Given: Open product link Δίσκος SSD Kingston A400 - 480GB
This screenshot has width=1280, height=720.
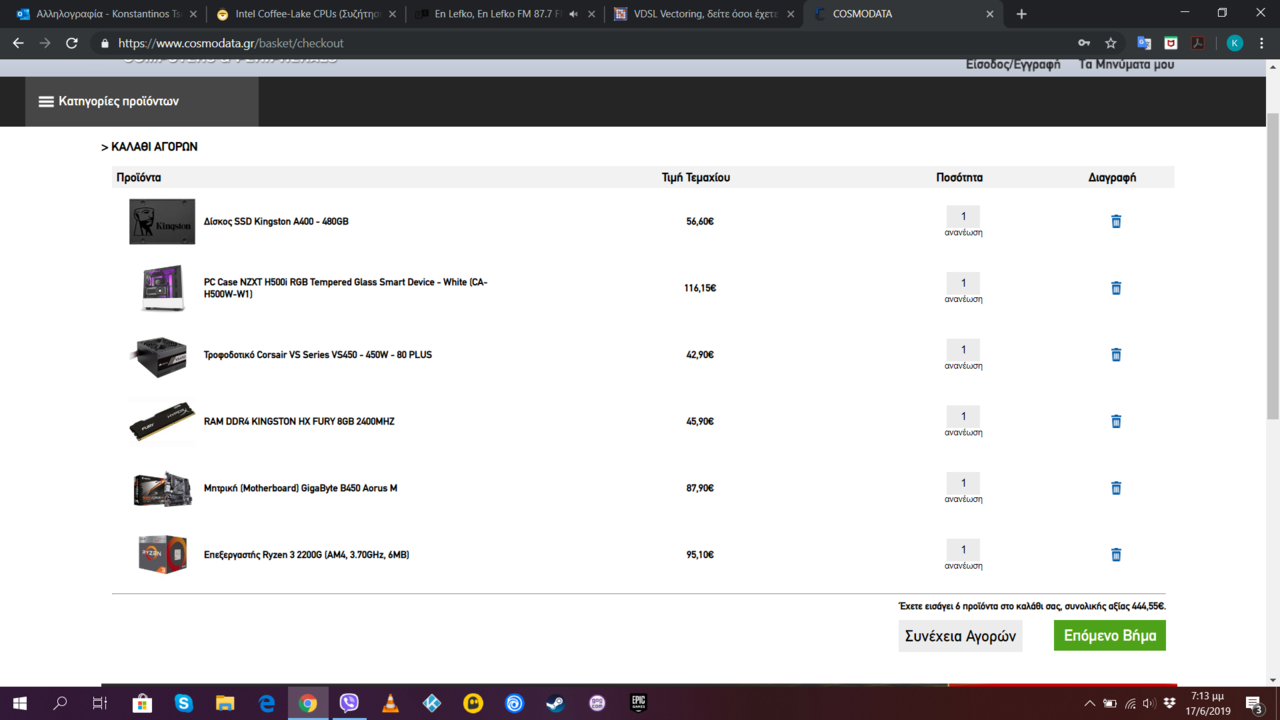Looking at the screenshot, I should click(276, 221).
